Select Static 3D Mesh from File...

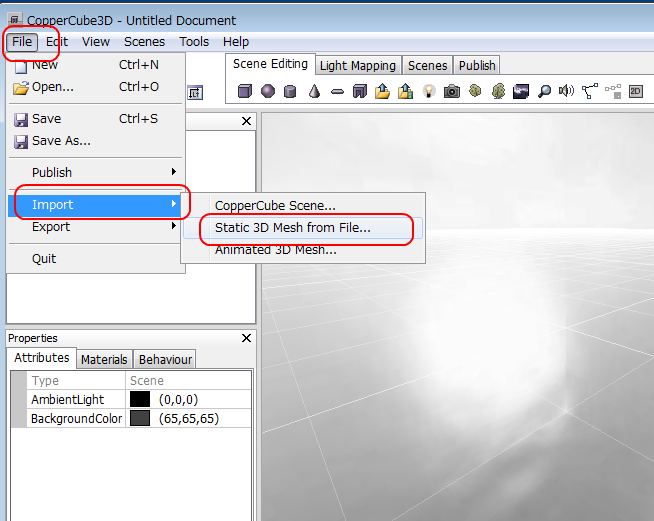(303, 228)
